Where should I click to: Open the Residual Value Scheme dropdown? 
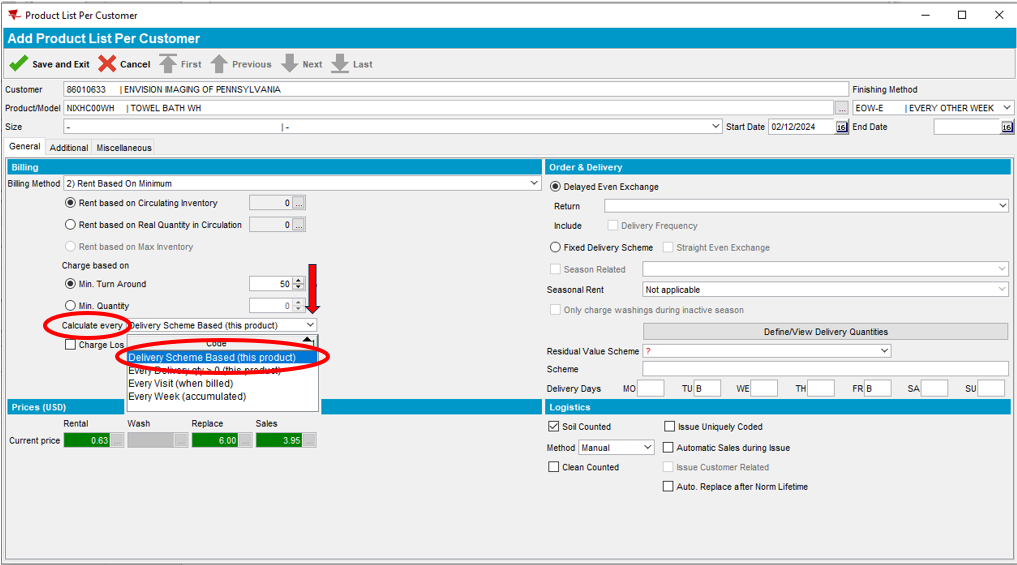[x=884, y=351]
